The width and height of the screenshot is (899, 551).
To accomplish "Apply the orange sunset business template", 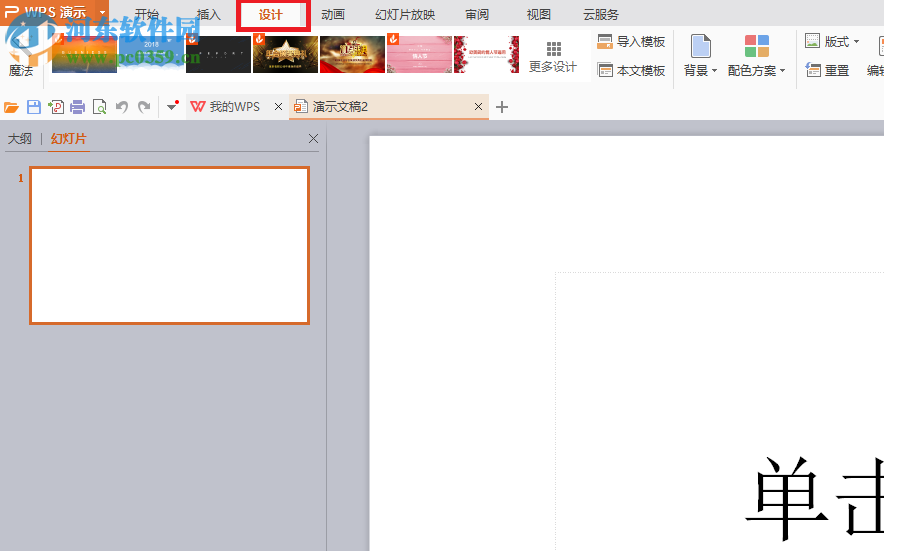I will pos(84,54).
